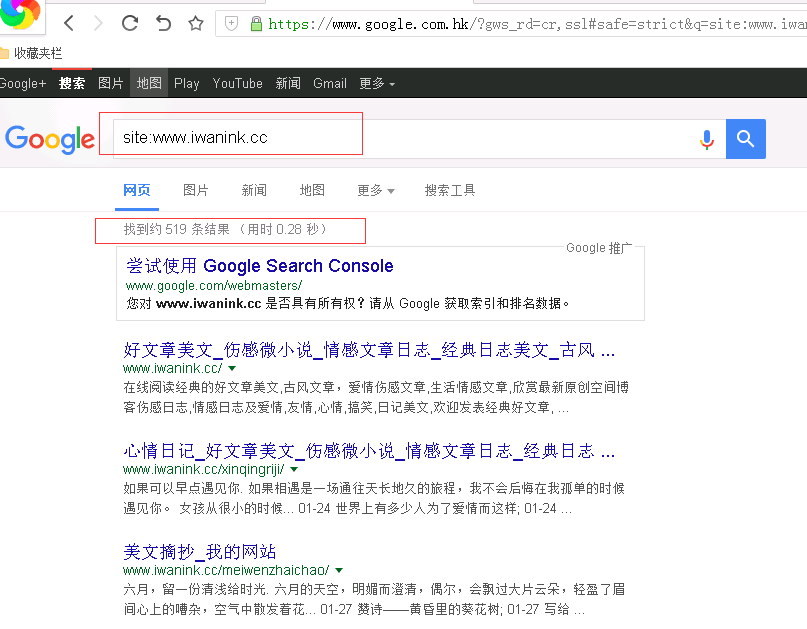
Task: Open 好文章美文_伤感微小说 result title
Action: pyautogui.click(x=369, y=350)
